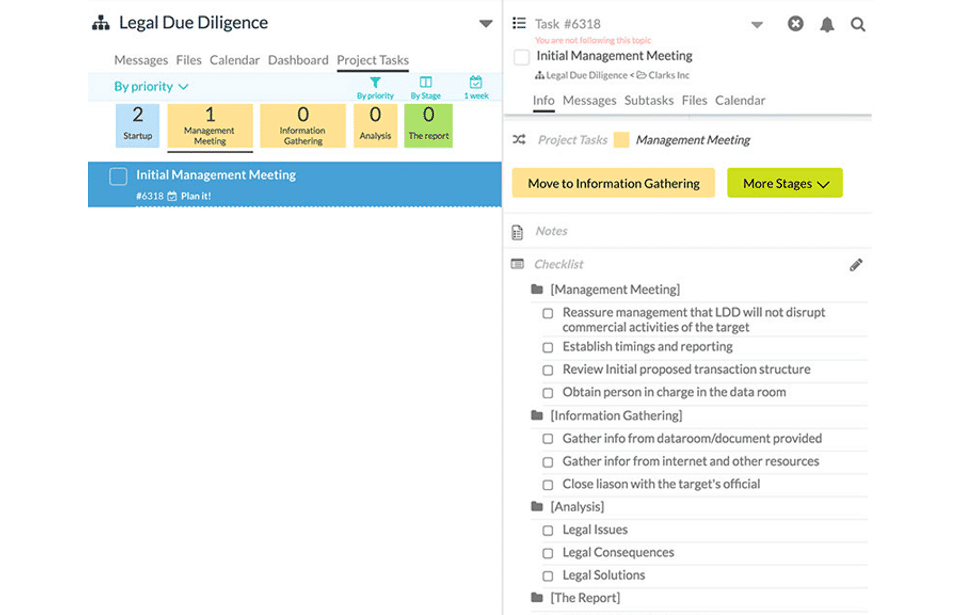Screen dimensions: 960x615
Task: Click the Legal Due Diligence project hierarchy icon
Action: click(x=100, y=23)
